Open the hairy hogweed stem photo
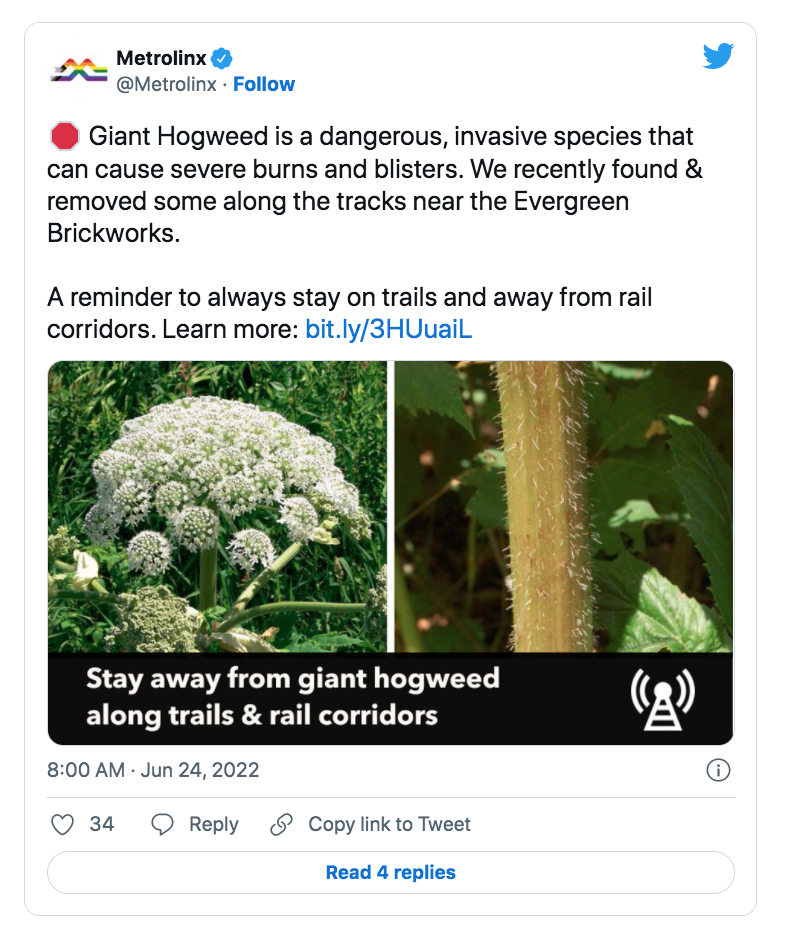Viewport: 790px width, 948px height. point(564,507)
